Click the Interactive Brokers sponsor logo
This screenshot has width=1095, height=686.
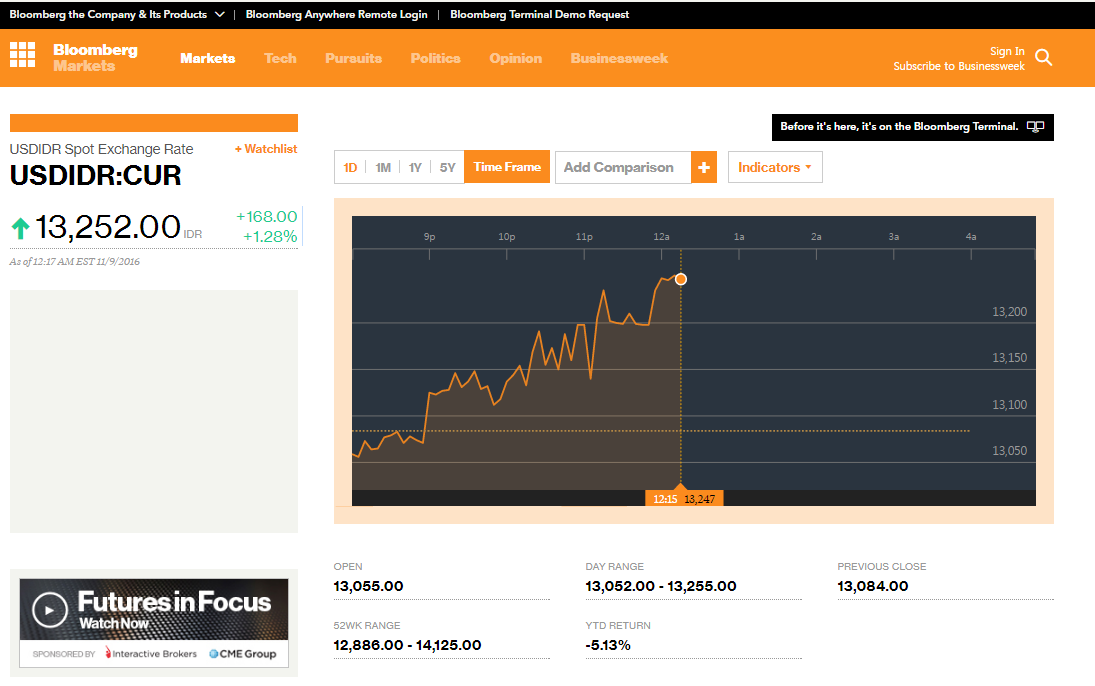[151, 654]
